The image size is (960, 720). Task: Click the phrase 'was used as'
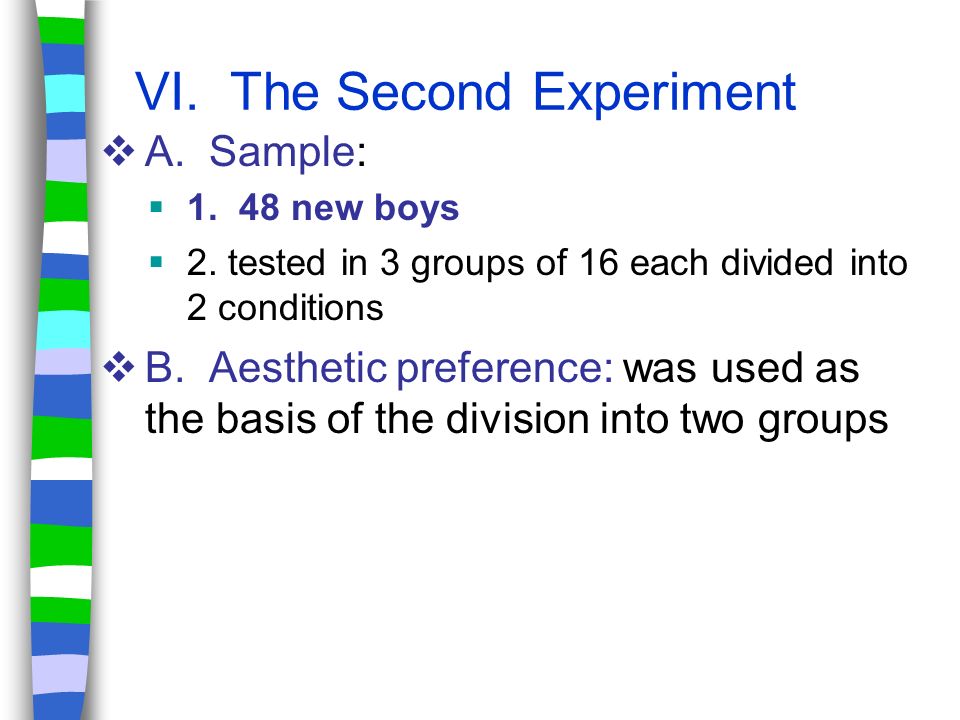[x=741, y=368]
